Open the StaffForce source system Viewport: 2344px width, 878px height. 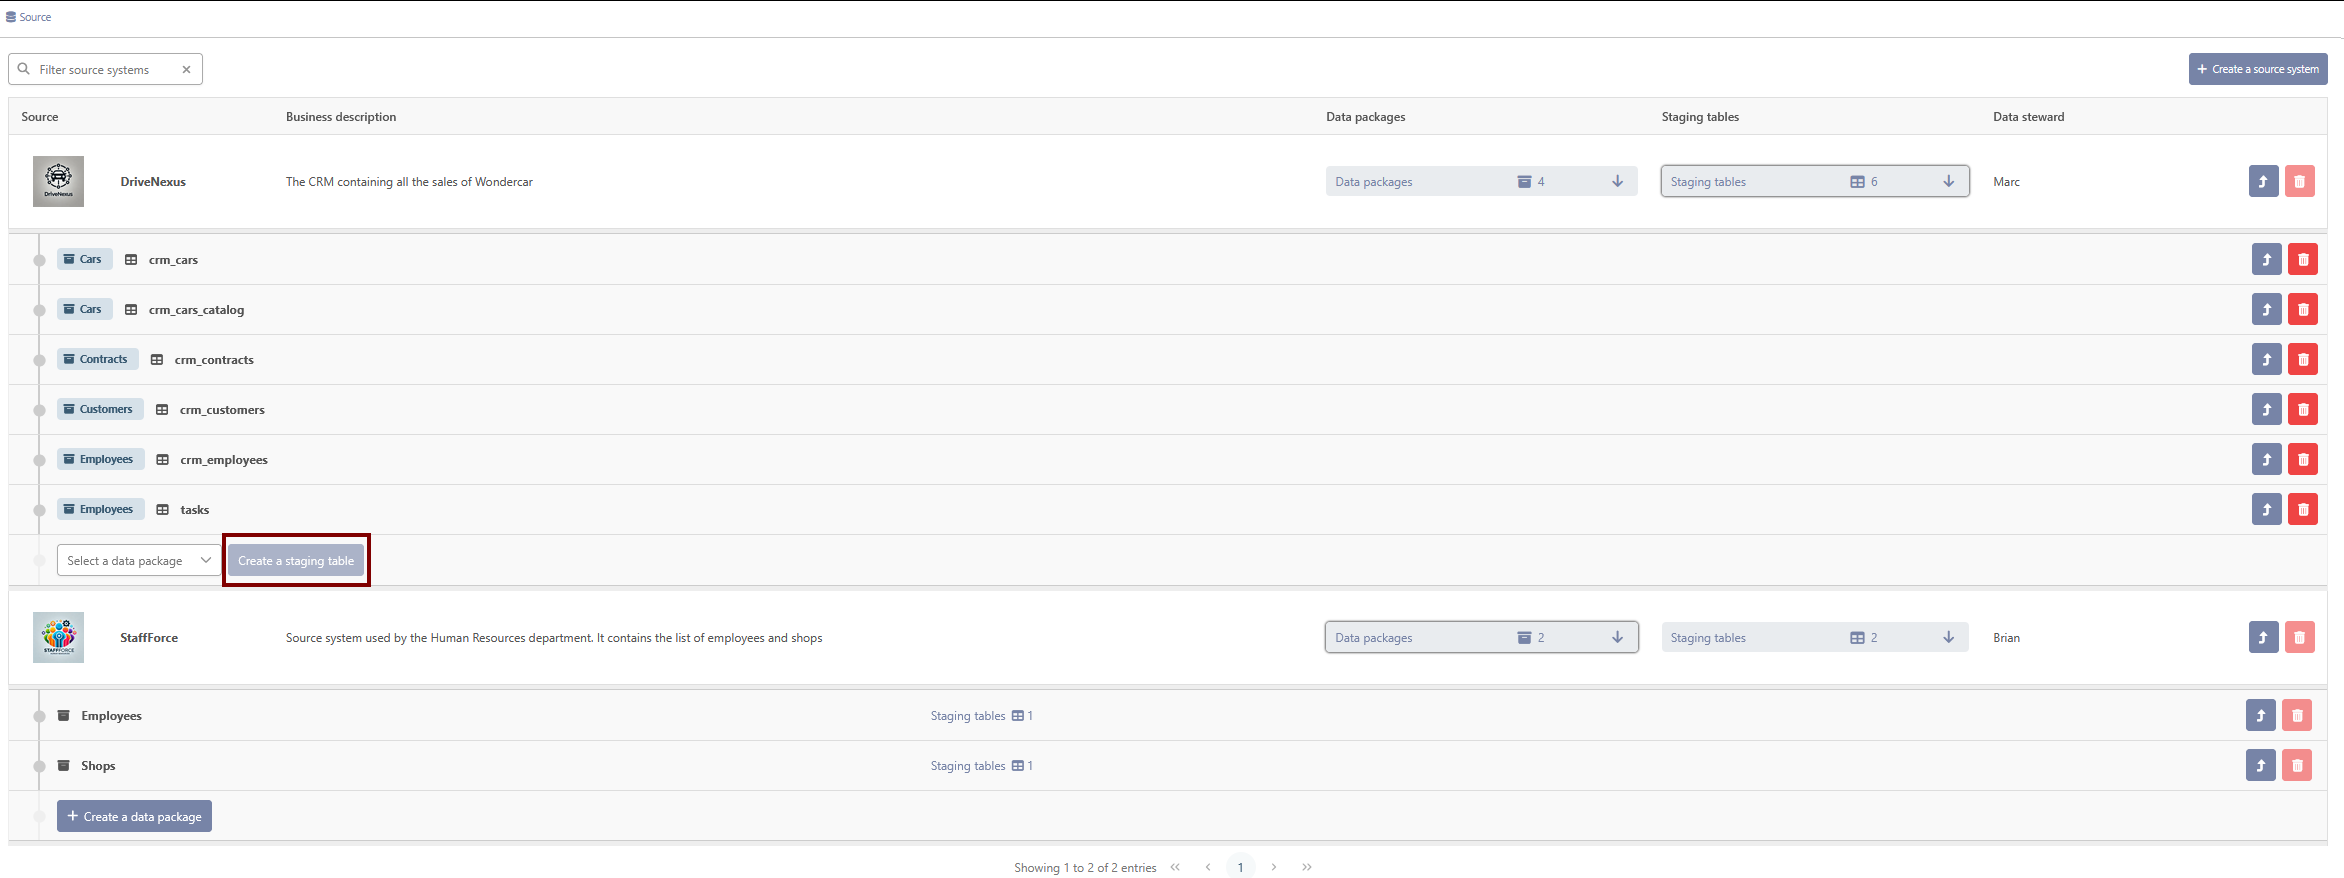pyautogui.click(x=2263, y=637)
